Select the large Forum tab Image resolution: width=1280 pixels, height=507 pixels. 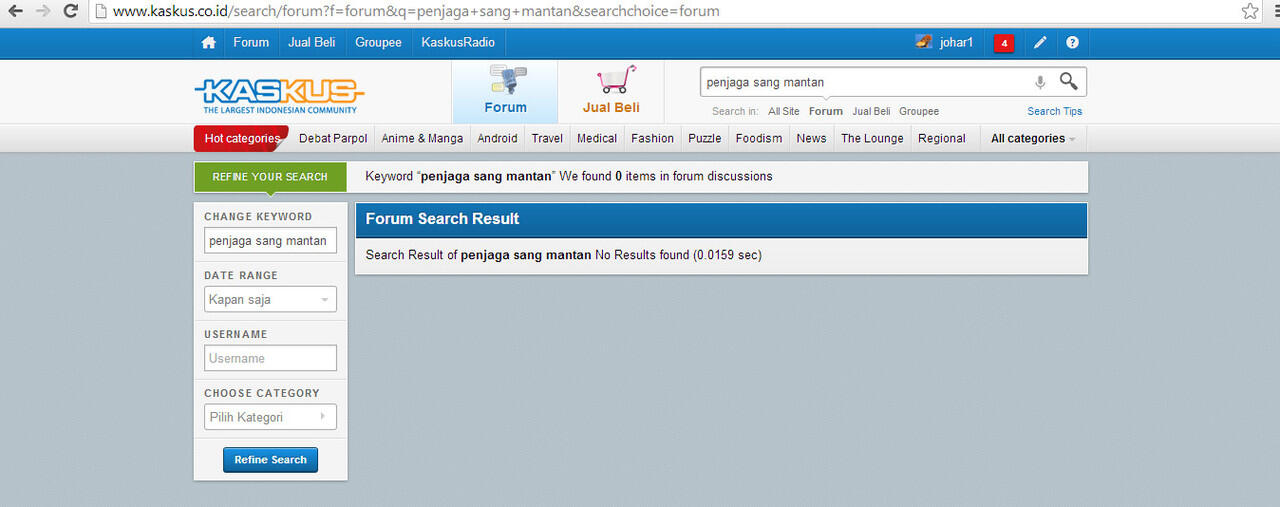click(505, 91)
